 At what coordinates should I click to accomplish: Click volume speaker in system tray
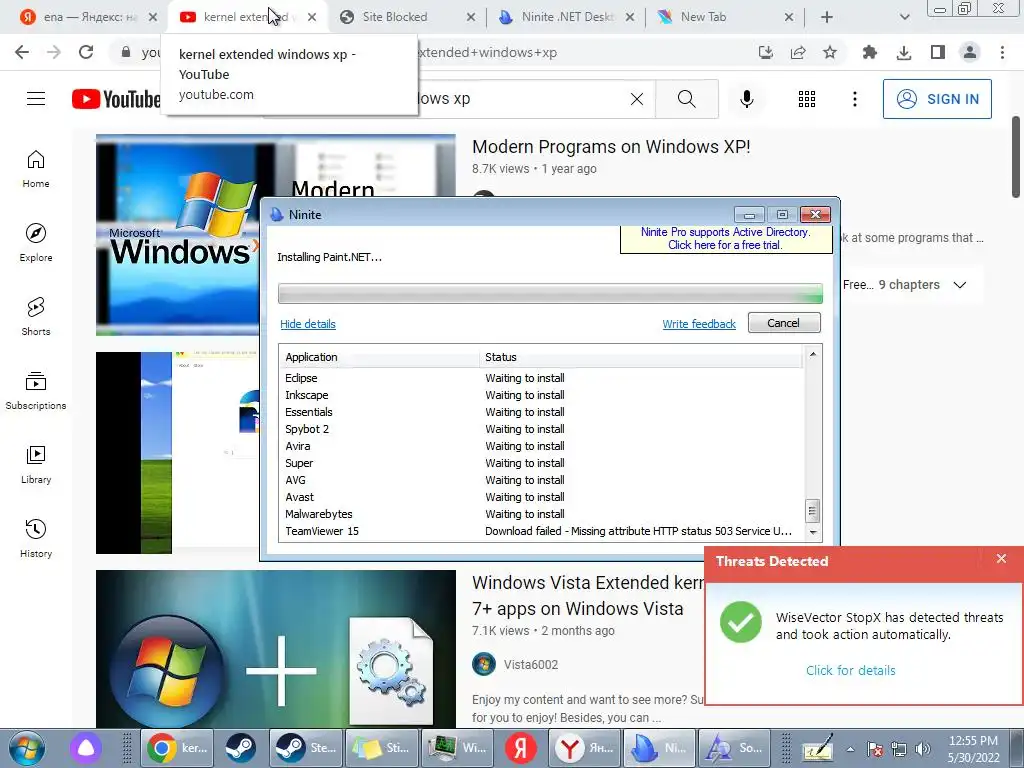pyautogui.click(x=923, y=749)
